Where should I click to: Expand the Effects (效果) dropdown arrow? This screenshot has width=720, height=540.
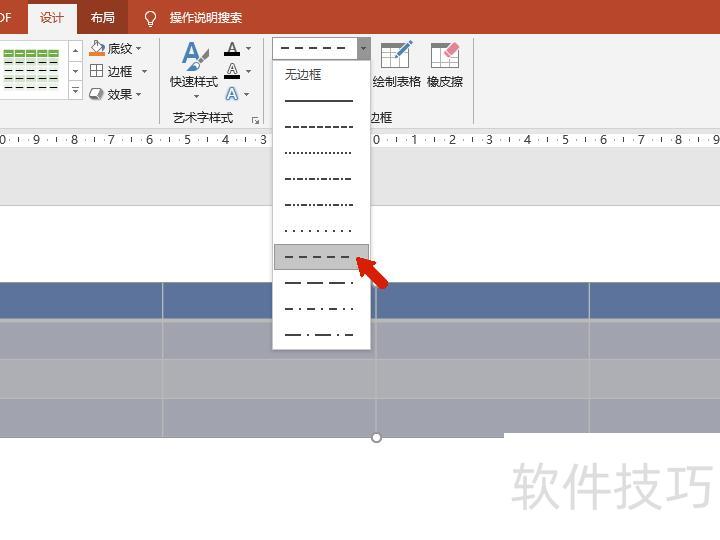(138, 95)
